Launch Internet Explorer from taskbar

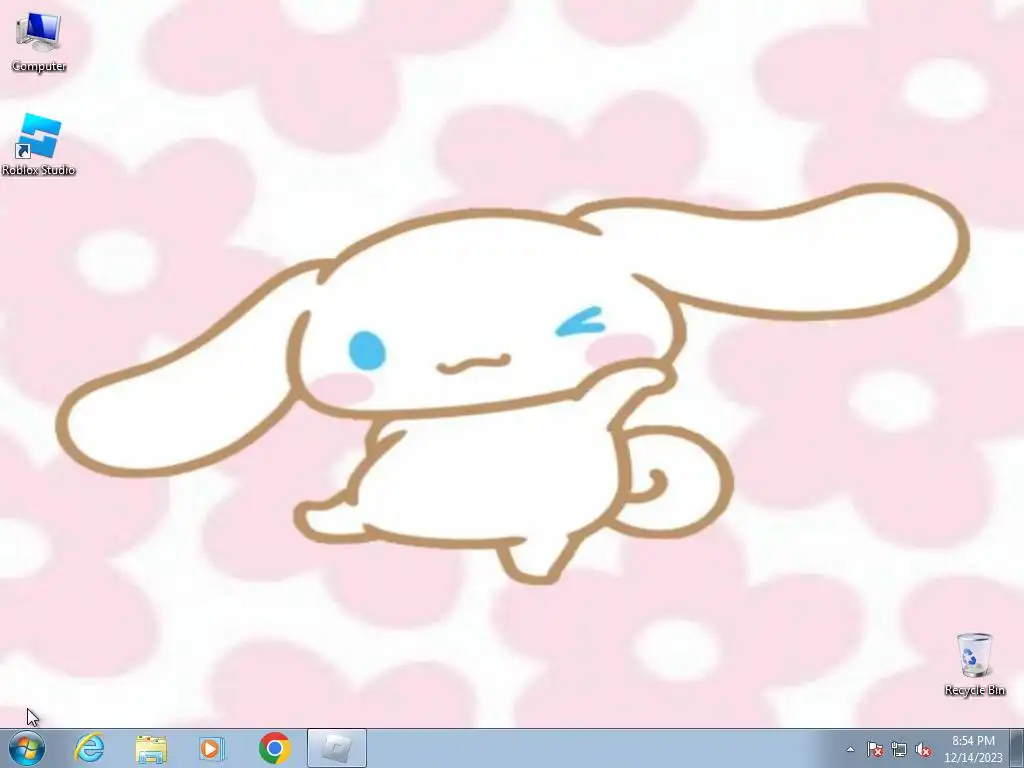pos(89,748)
